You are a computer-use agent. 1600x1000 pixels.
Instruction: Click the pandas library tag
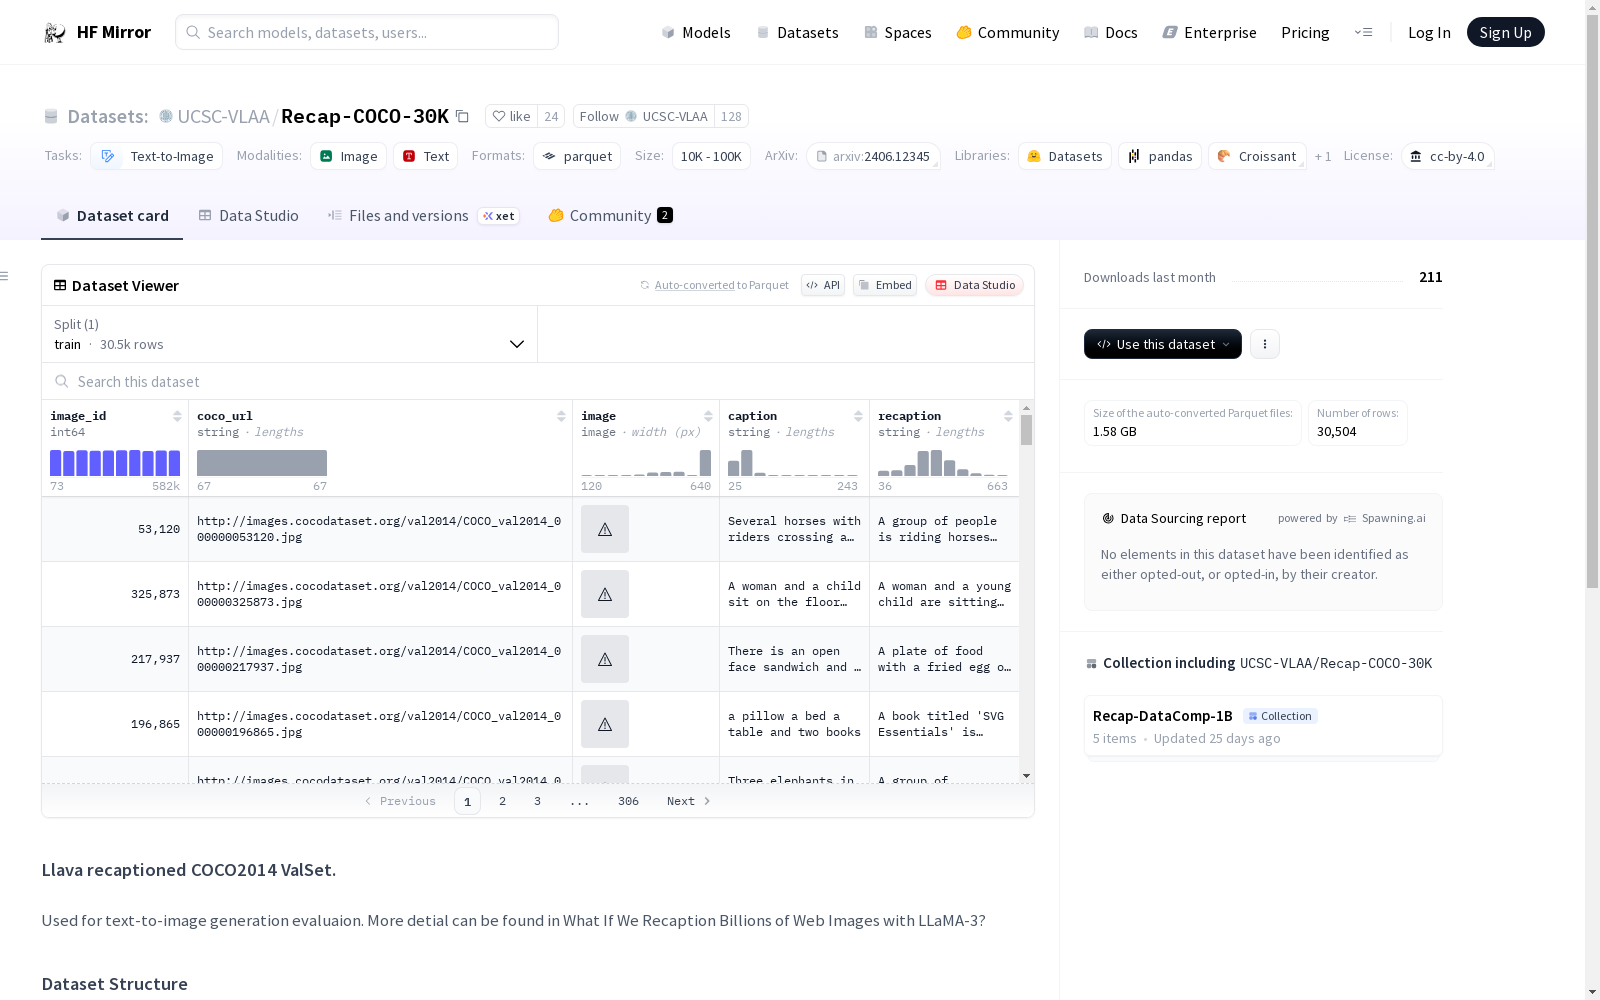(x=1160, y=156)
